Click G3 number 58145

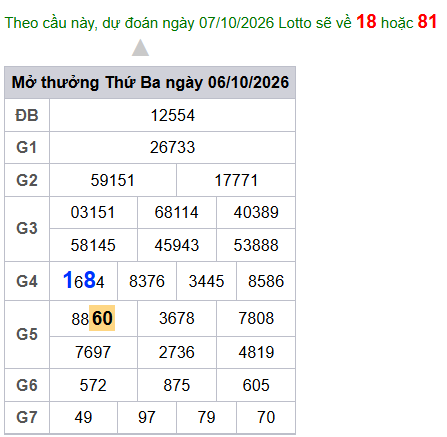click(x=93, y=245)
